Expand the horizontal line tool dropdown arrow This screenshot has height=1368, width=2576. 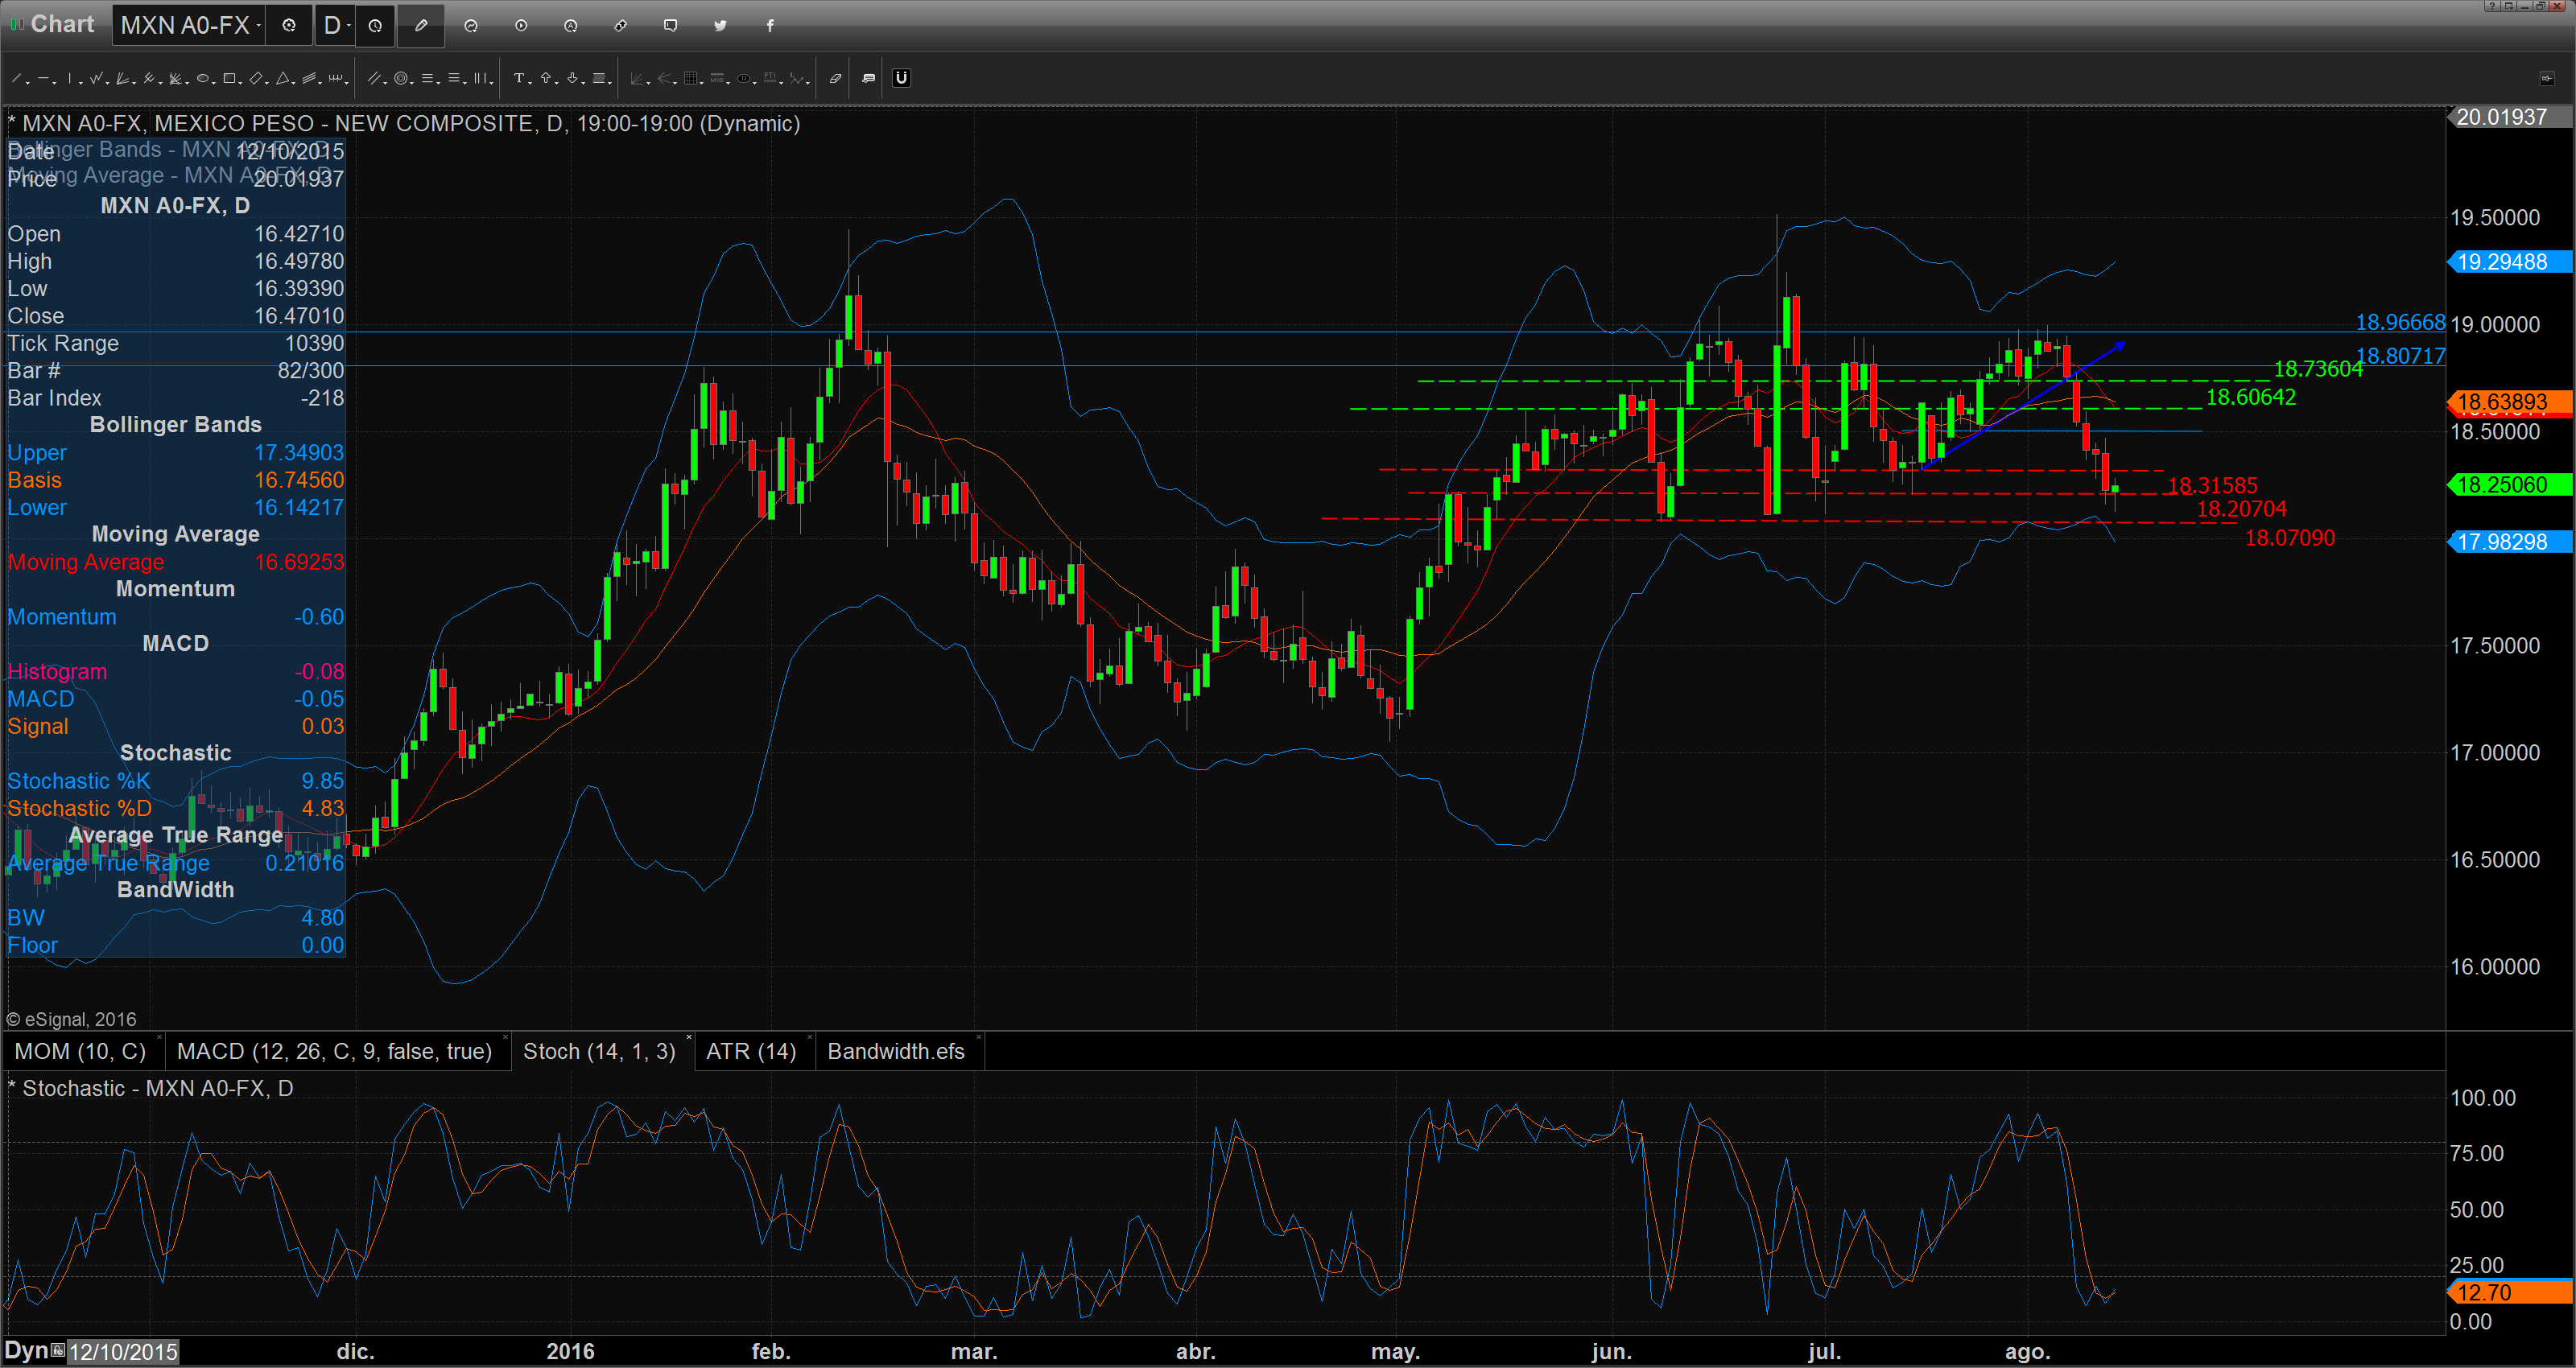(54, 83)
